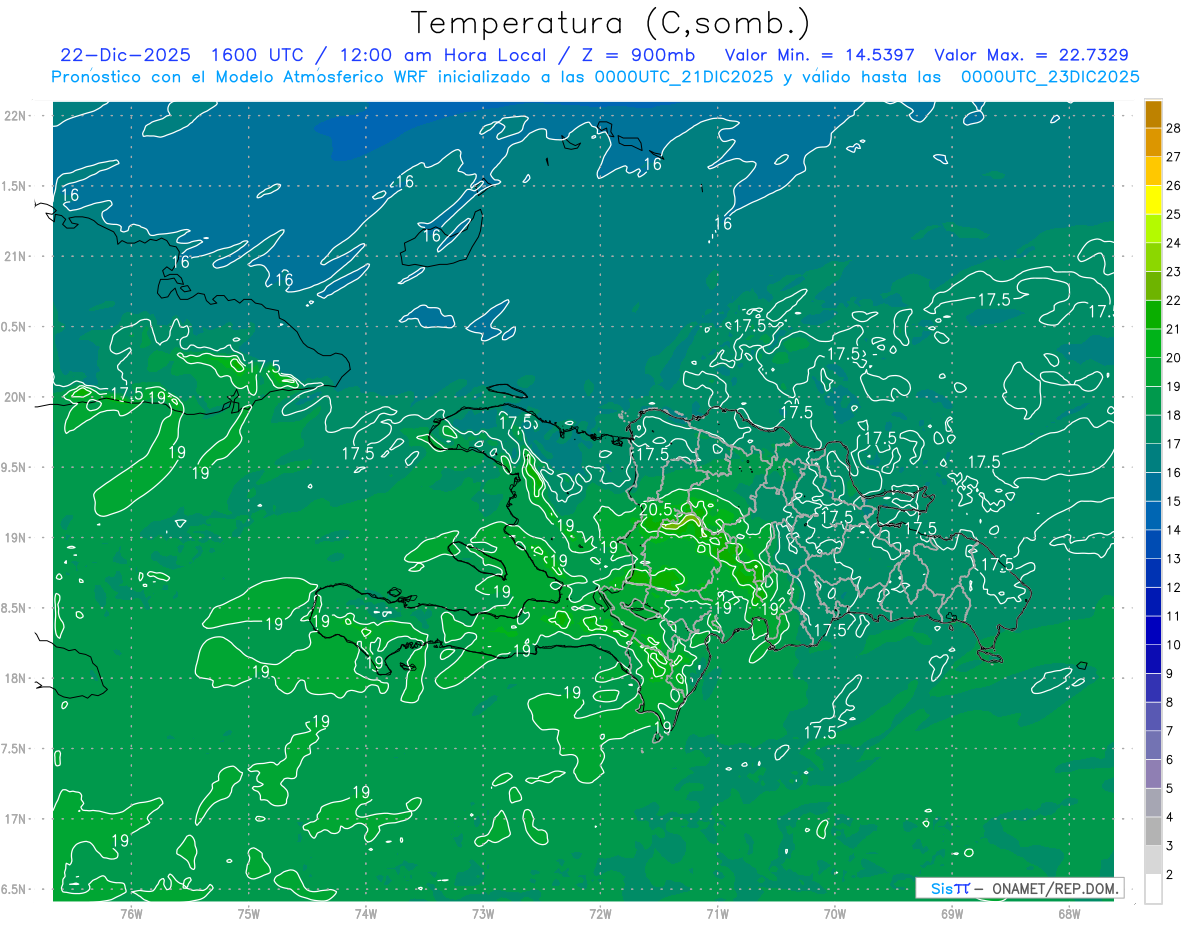Click the "18N" latitude axis label
The image size is (1200, 927).
pos(14,678)
